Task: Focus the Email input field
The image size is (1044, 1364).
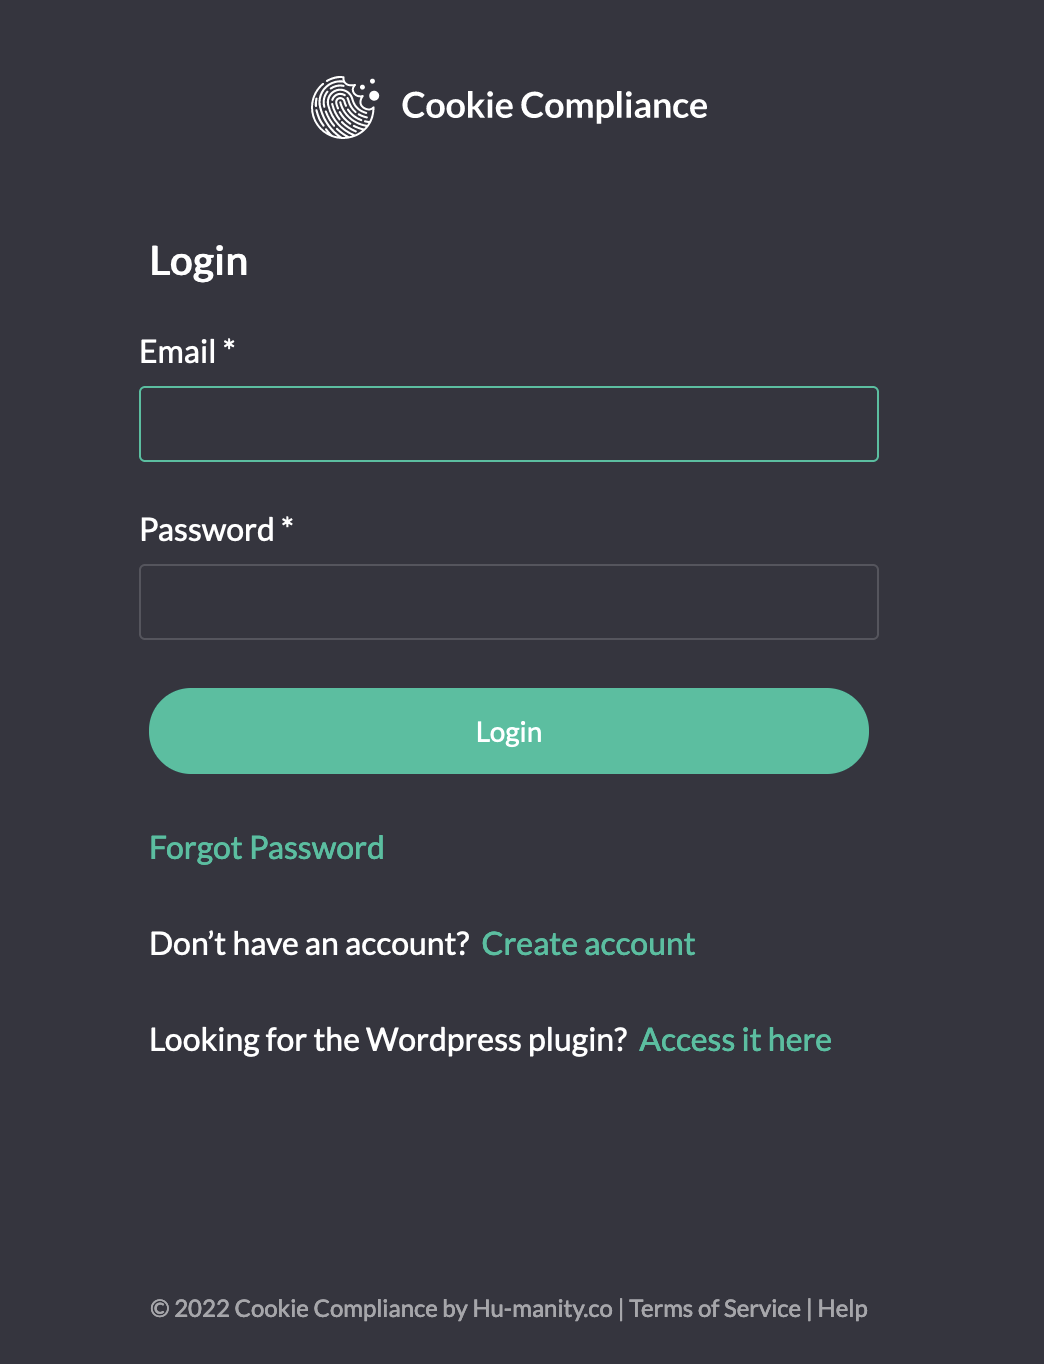Action: [x=508, y=424]
